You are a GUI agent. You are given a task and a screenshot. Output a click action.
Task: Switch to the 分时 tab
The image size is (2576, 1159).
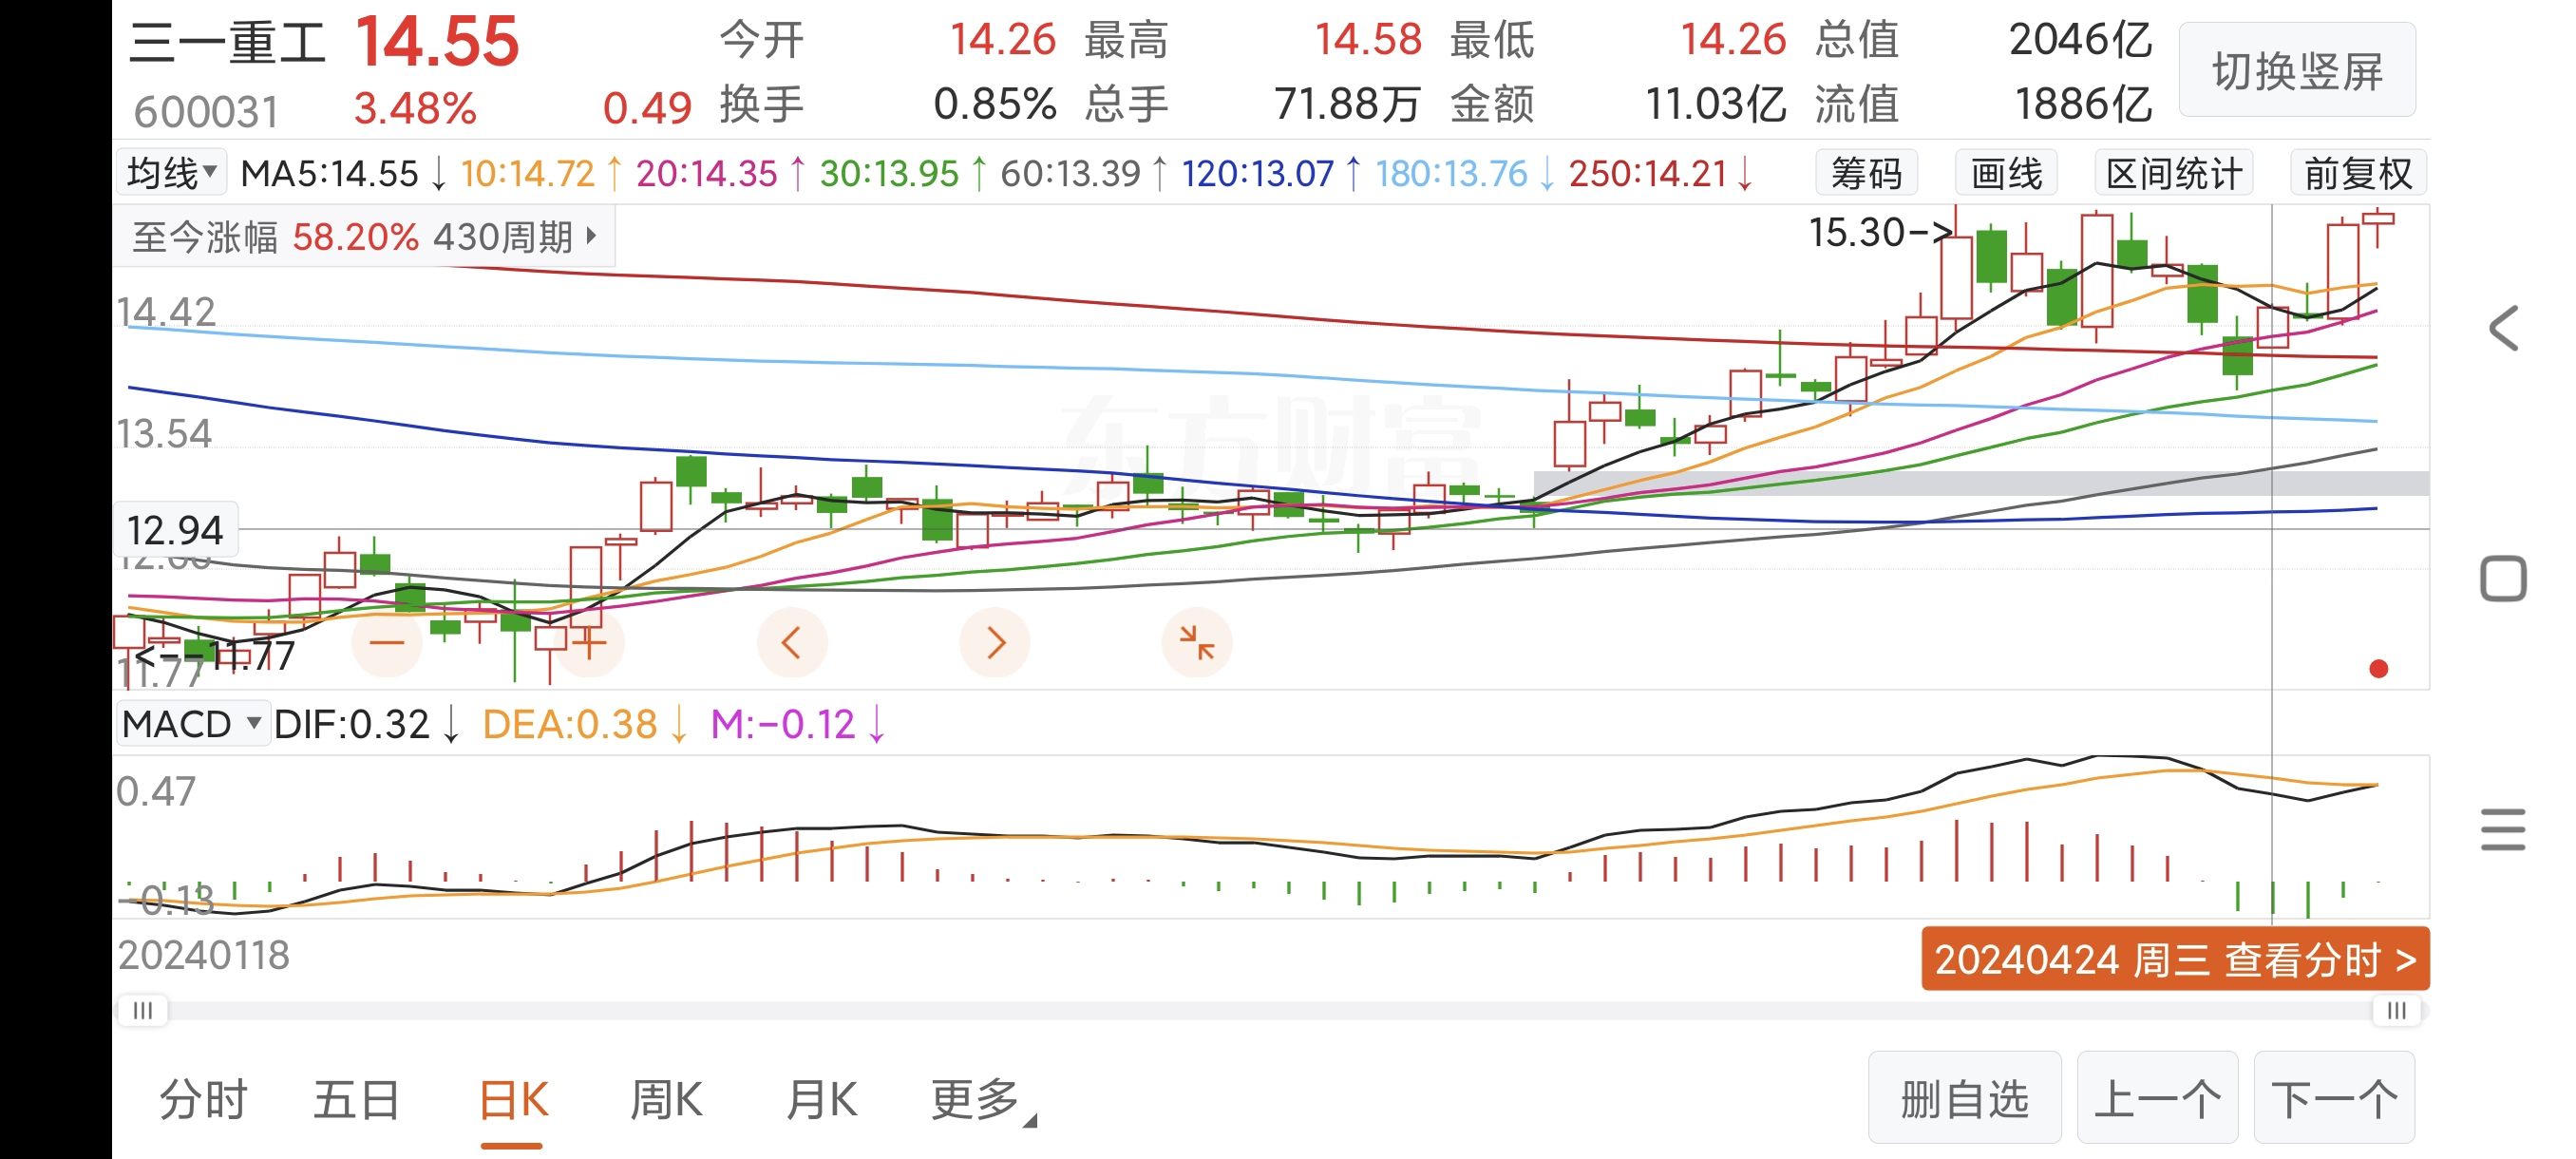point(204,1100)
